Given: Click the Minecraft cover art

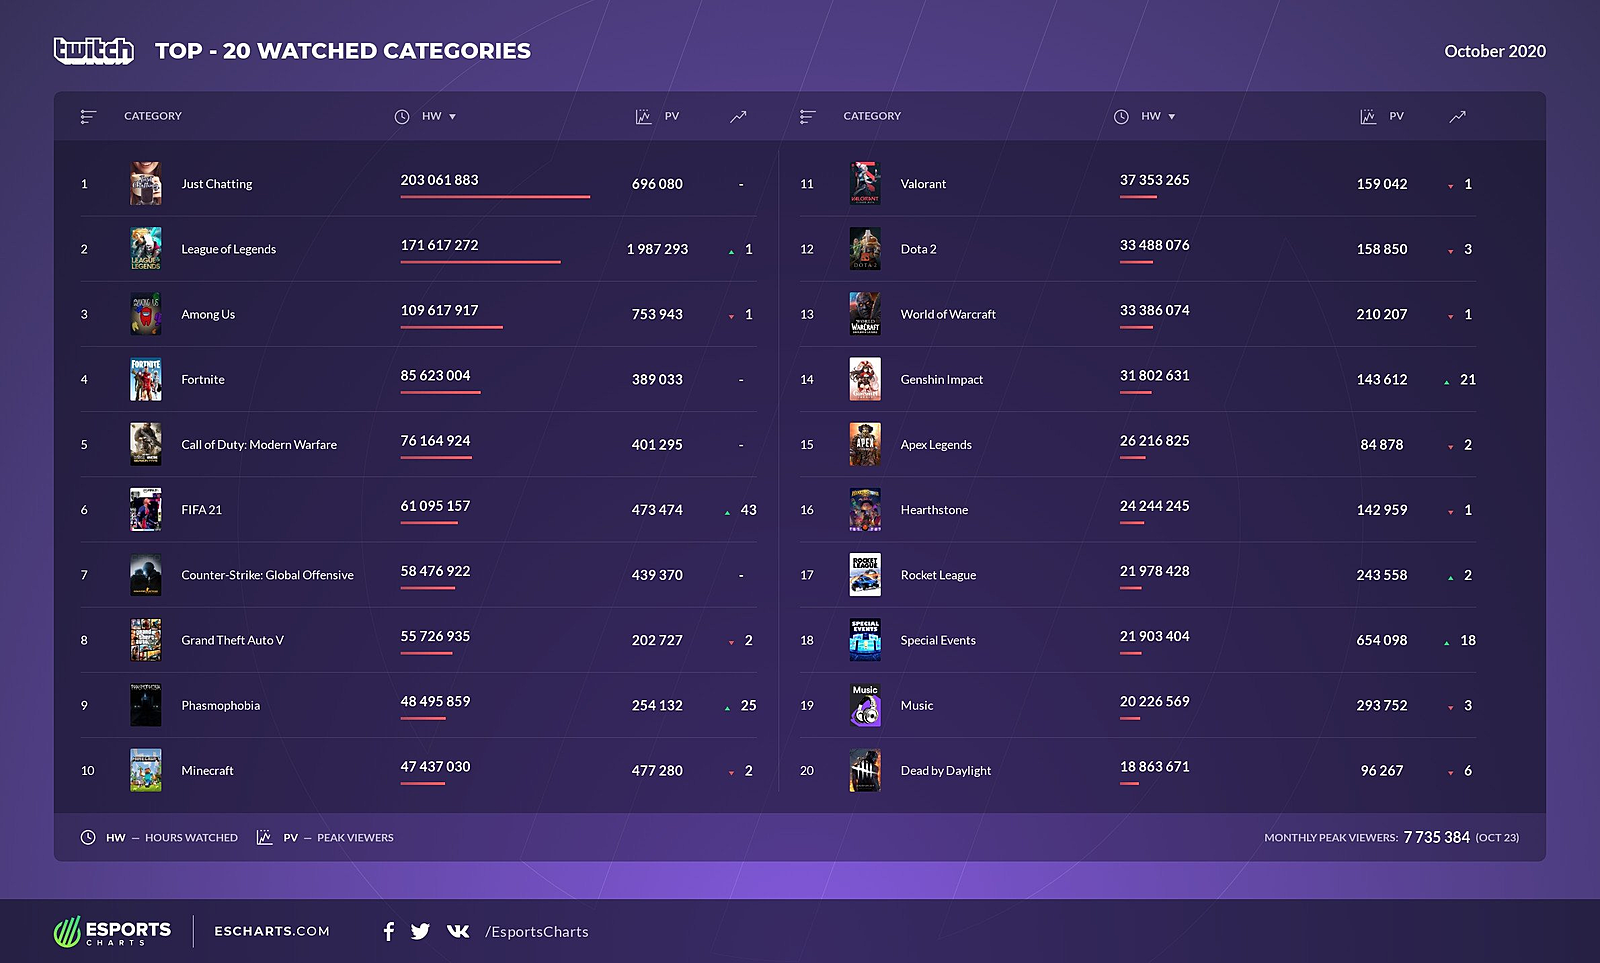Looking at the screenshot, I should [x=146, y=770].
